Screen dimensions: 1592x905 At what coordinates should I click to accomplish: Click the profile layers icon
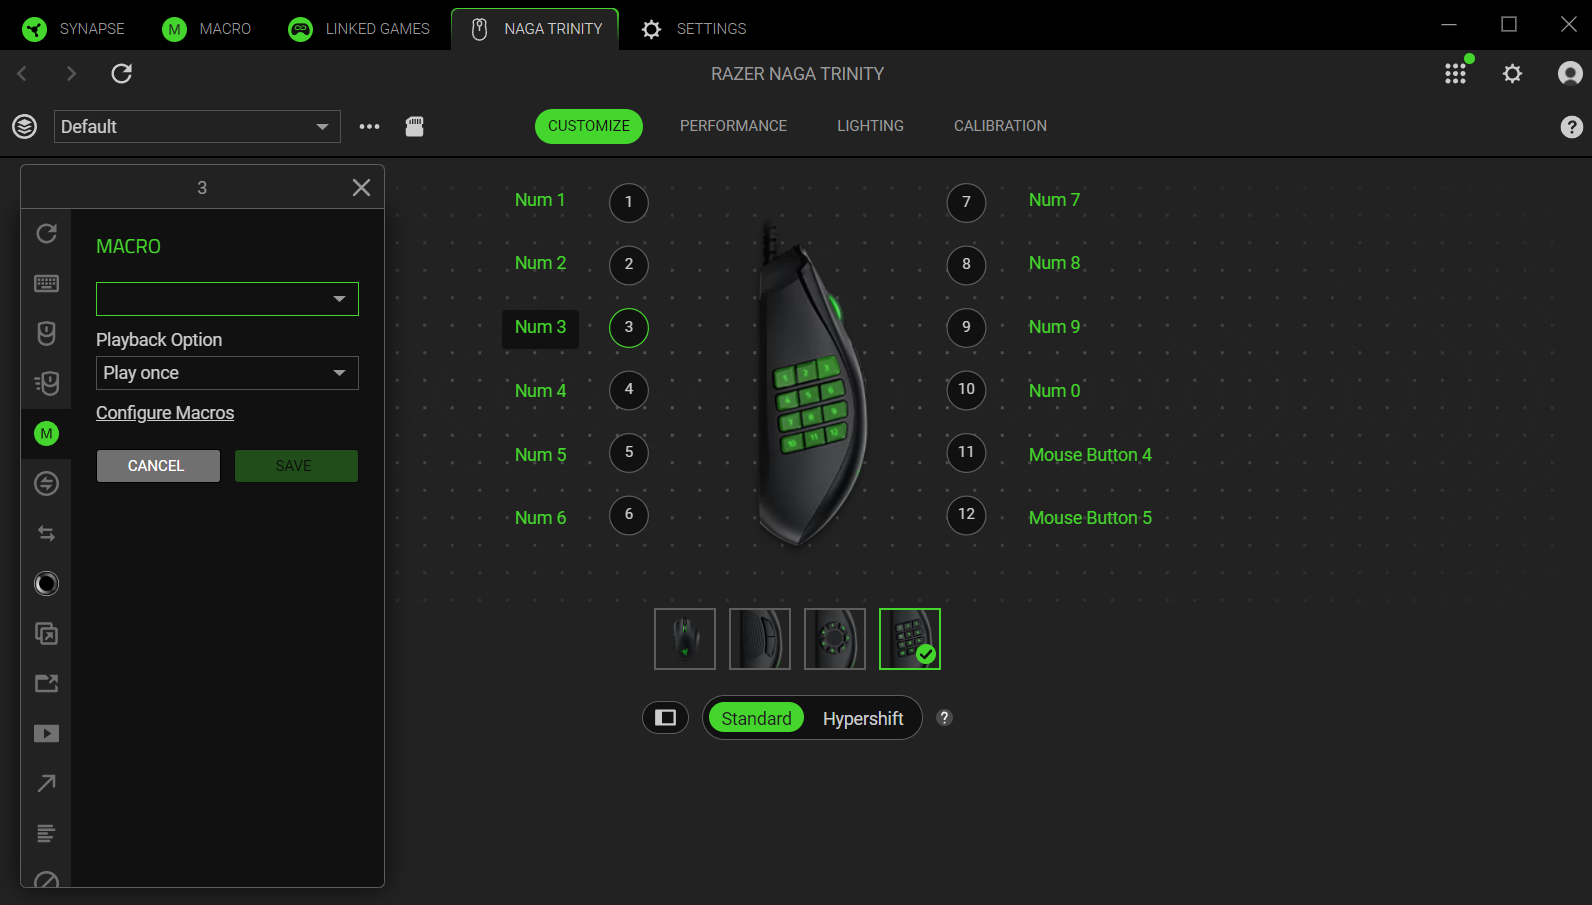click(25, 127)
